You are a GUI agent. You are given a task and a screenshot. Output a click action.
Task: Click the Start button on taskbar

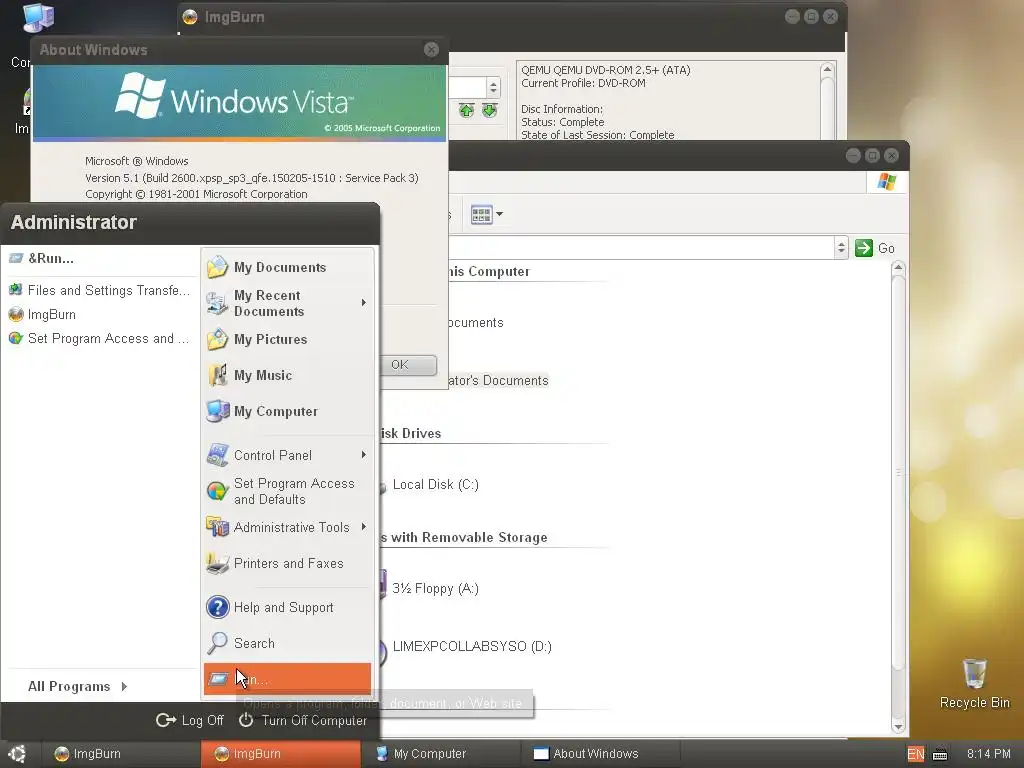point(17,754)
